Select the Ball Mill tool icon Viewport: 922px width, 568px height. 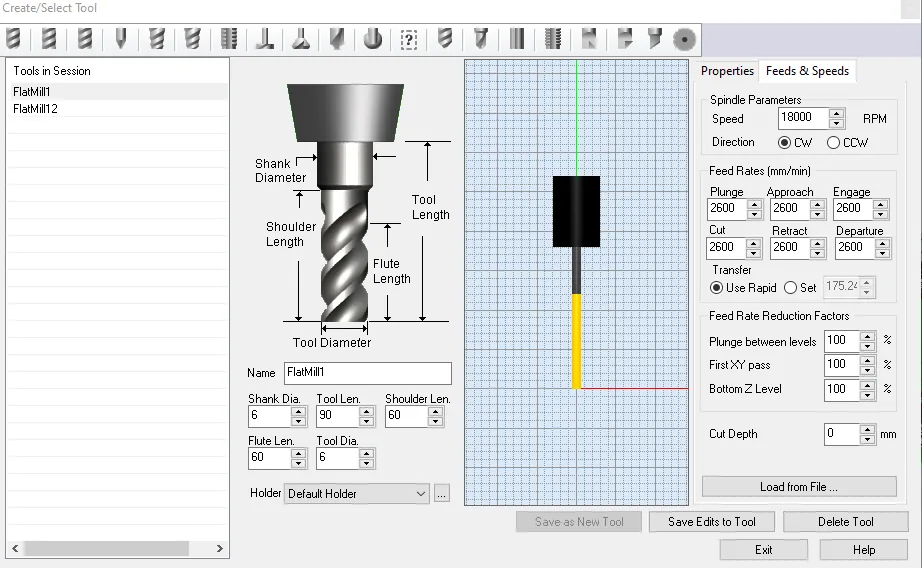click(14, 39)
